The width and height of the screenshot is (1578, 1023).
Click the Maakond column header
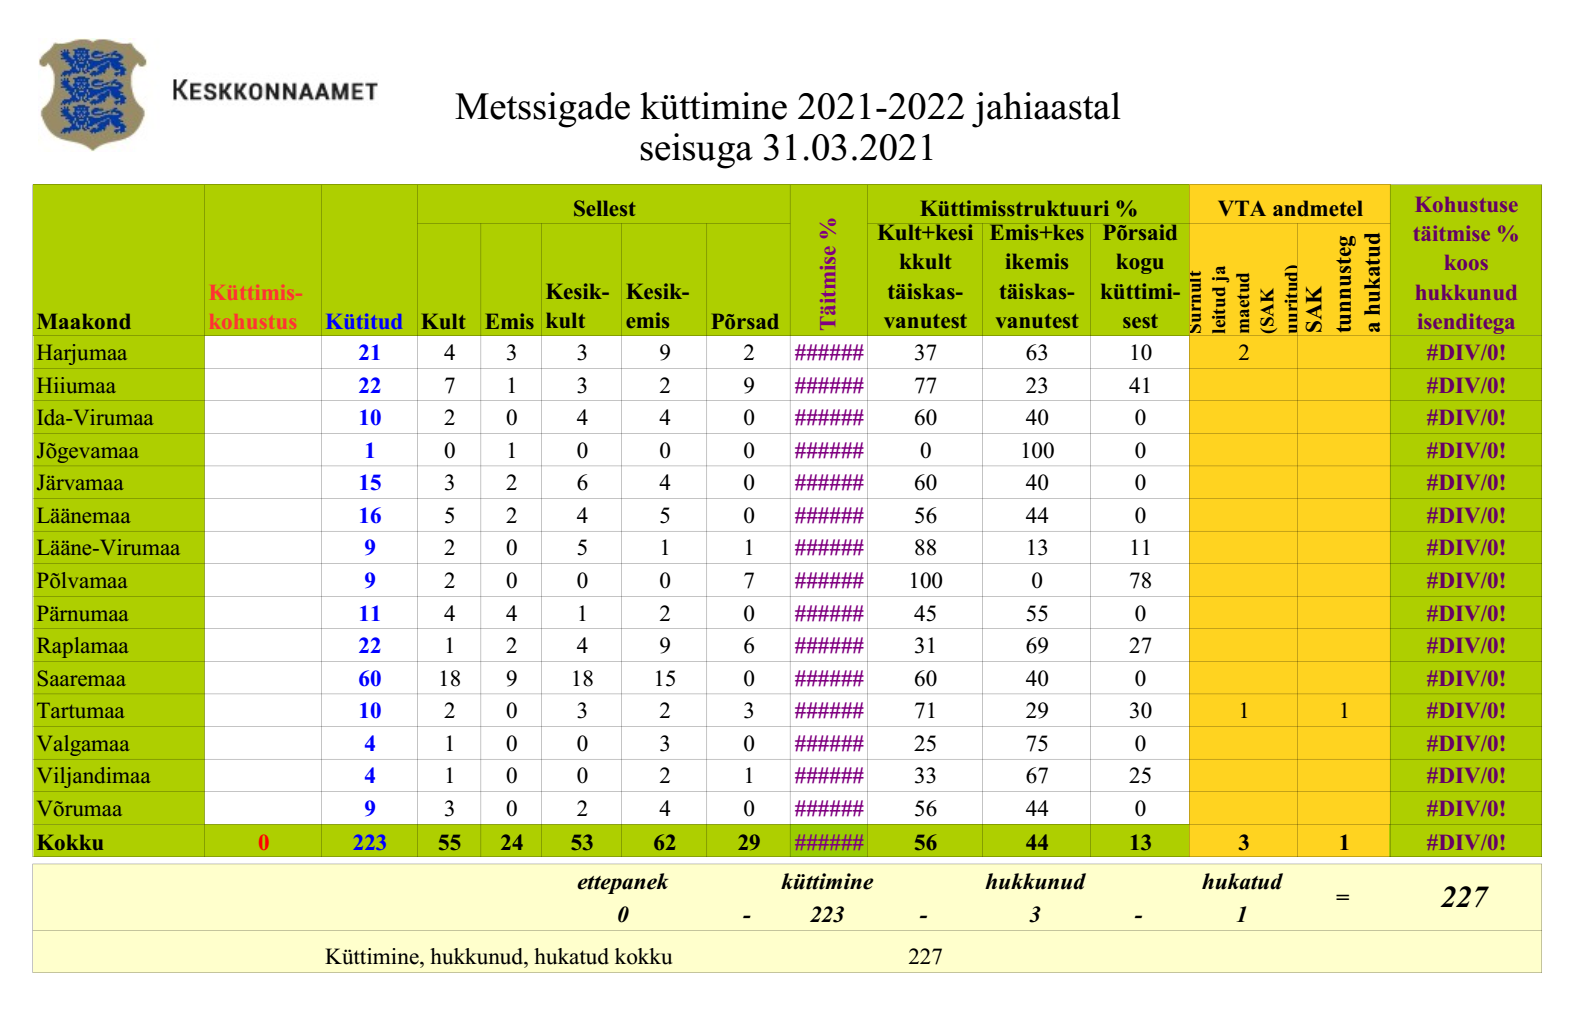point(84,321)
